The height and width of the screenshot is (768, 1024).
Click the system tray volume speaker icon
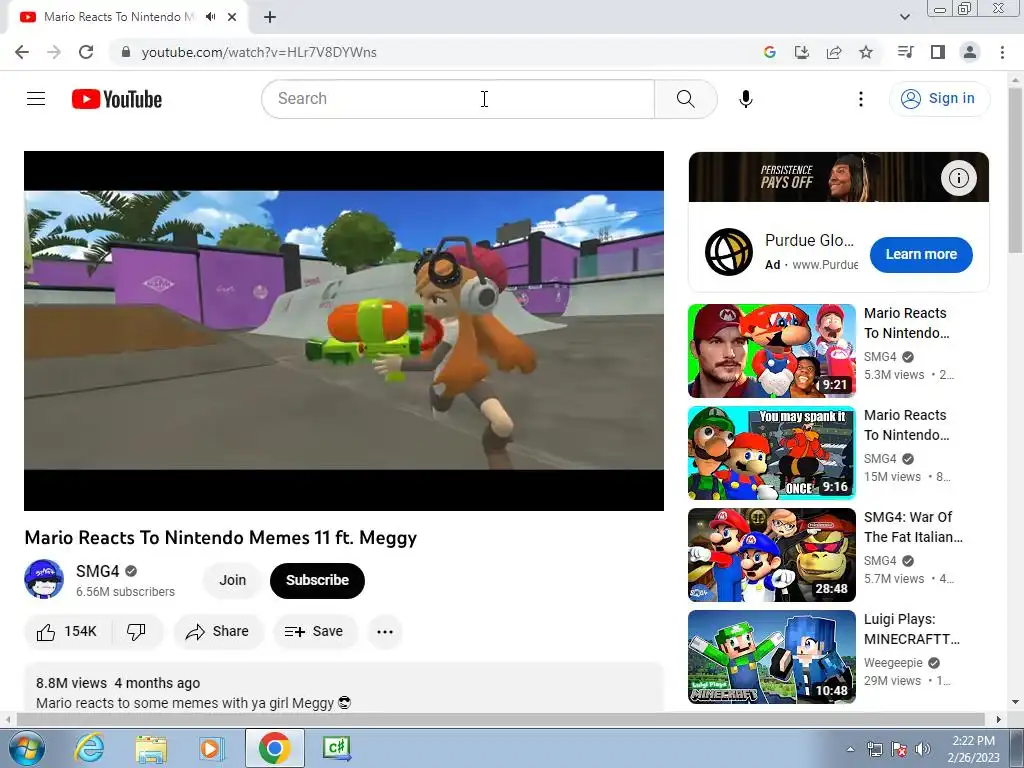click(x=922, y=749)
